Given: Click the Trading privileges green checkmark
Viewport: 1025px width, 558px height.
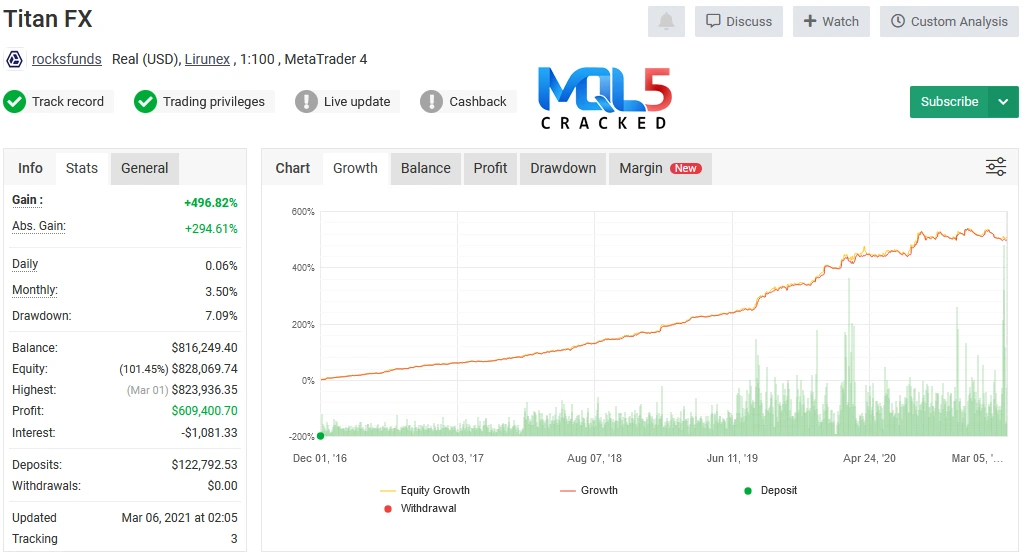Looking at the screenshot, I should click(x=145, y=102).
